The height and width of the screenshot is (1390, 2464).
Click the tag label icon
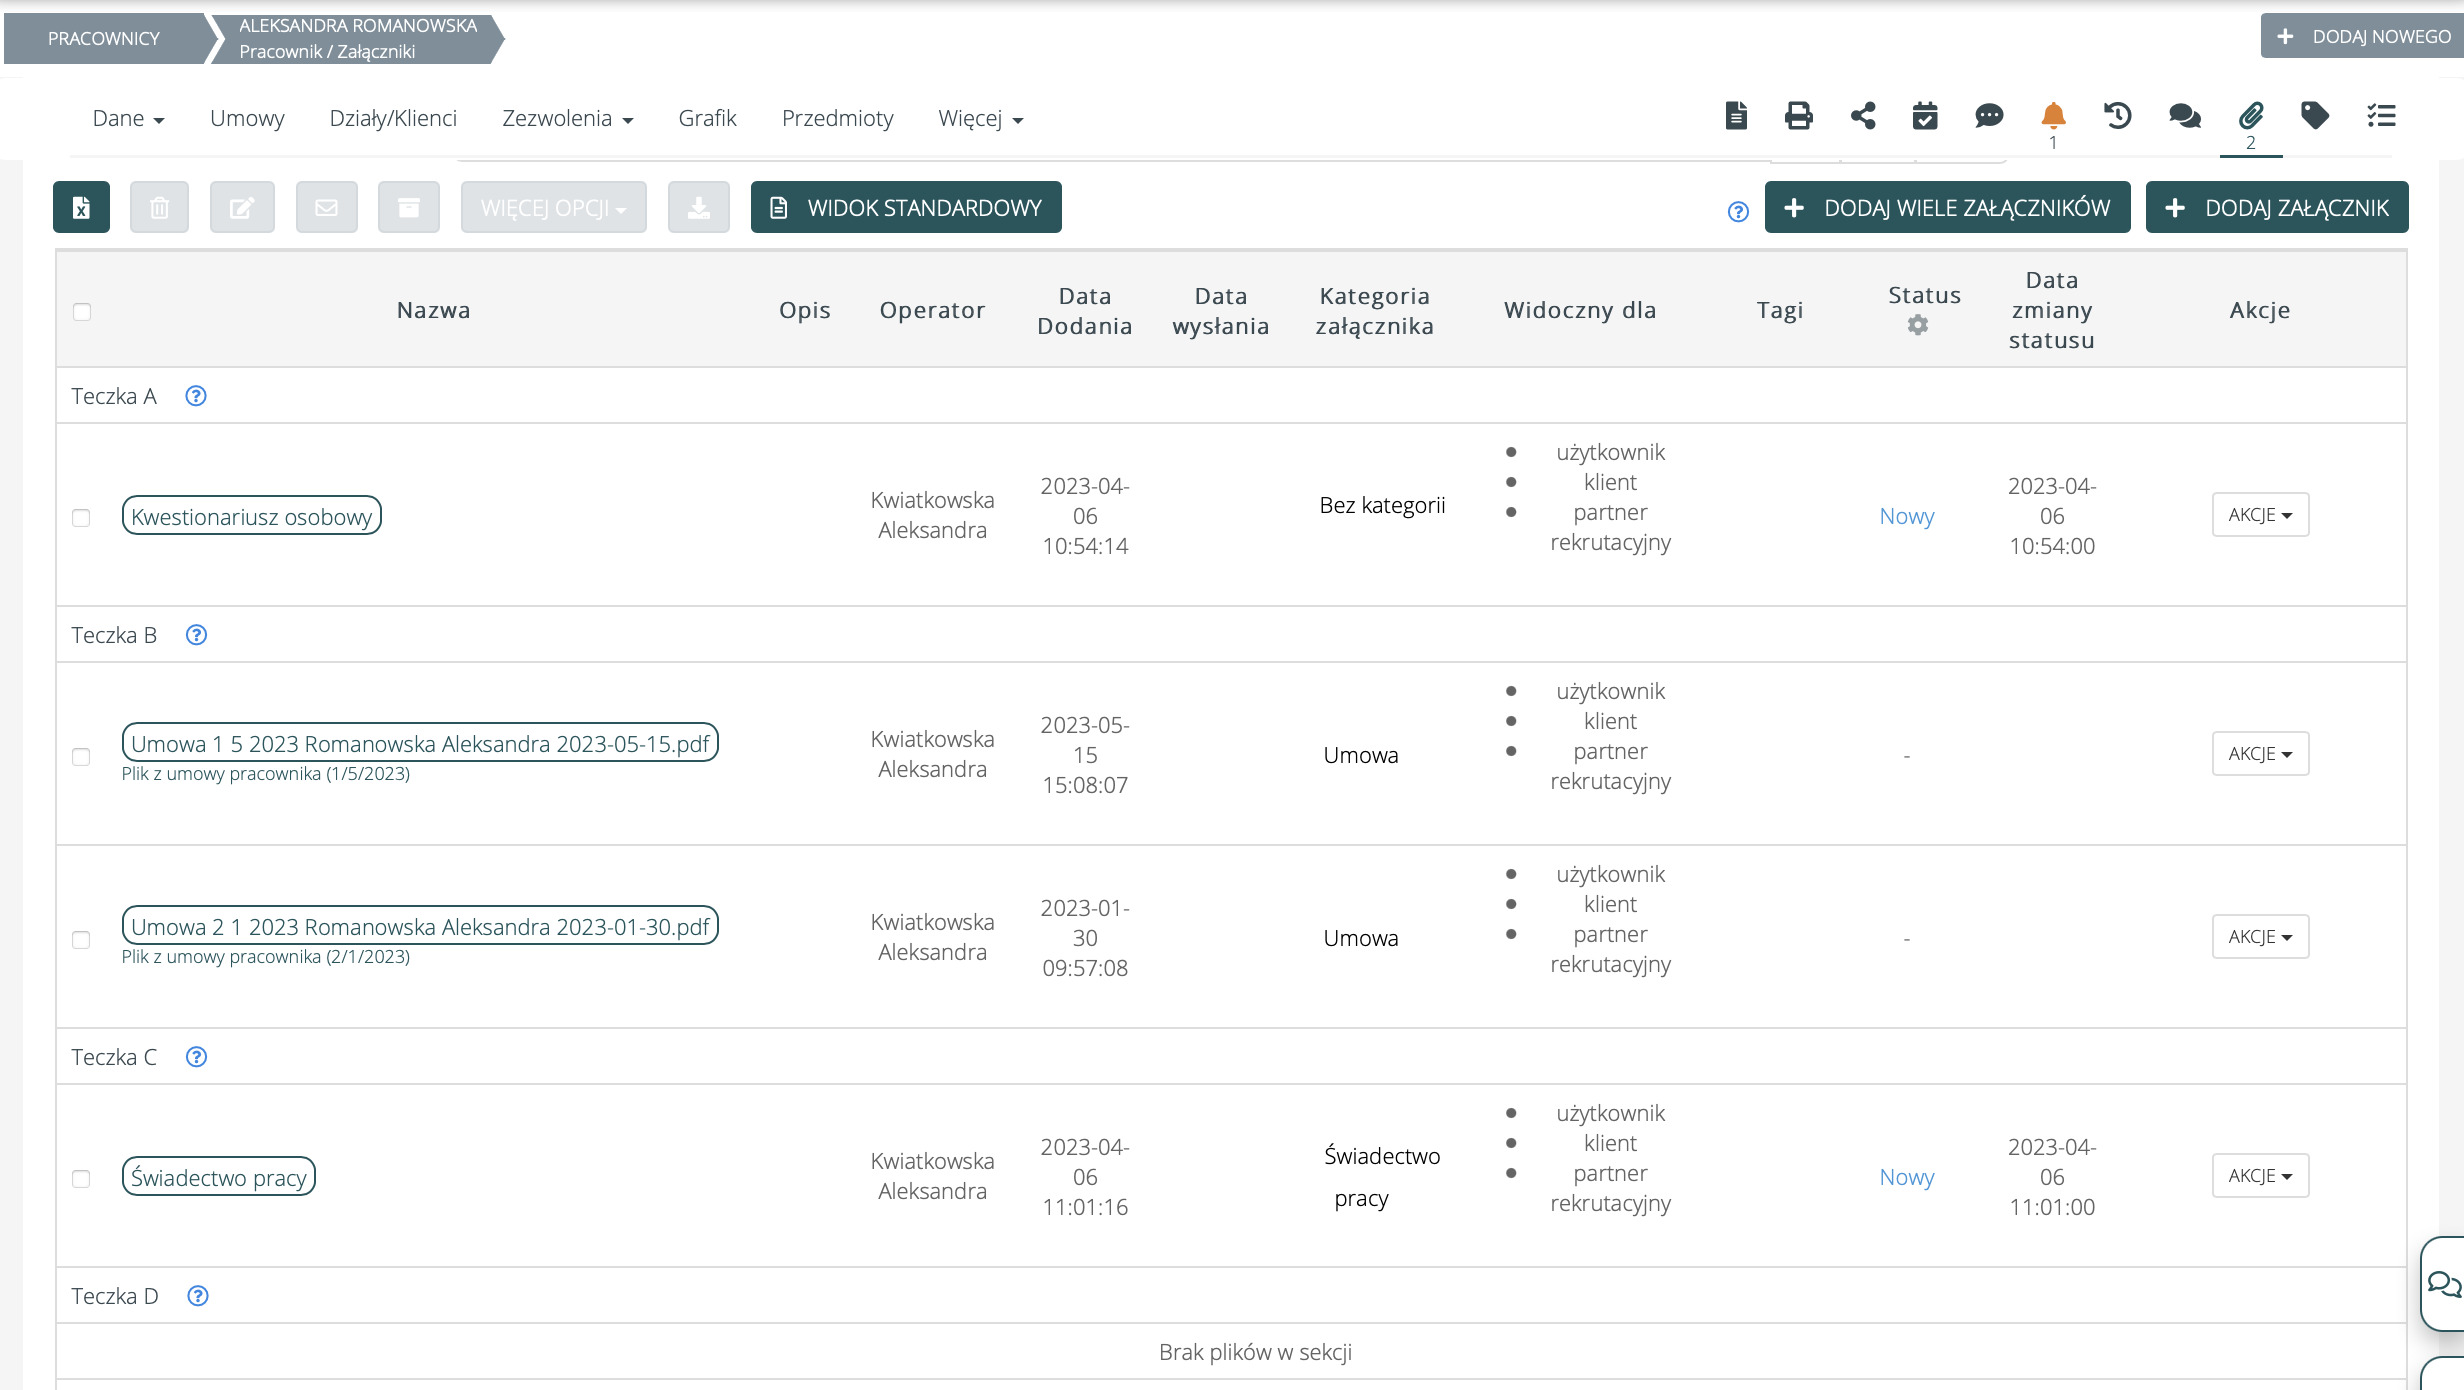[2314, 116]
